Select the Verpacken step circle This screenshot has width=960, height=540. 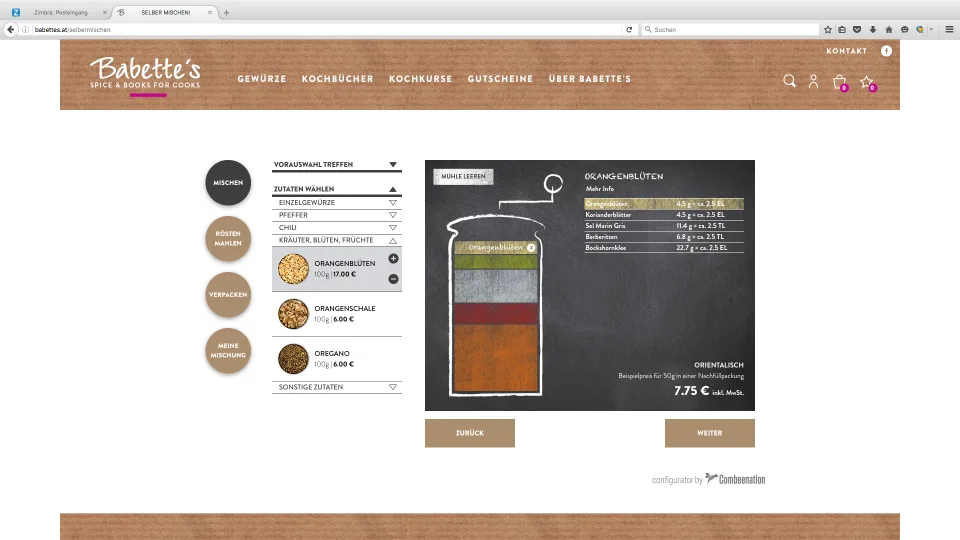coord(228,294)
